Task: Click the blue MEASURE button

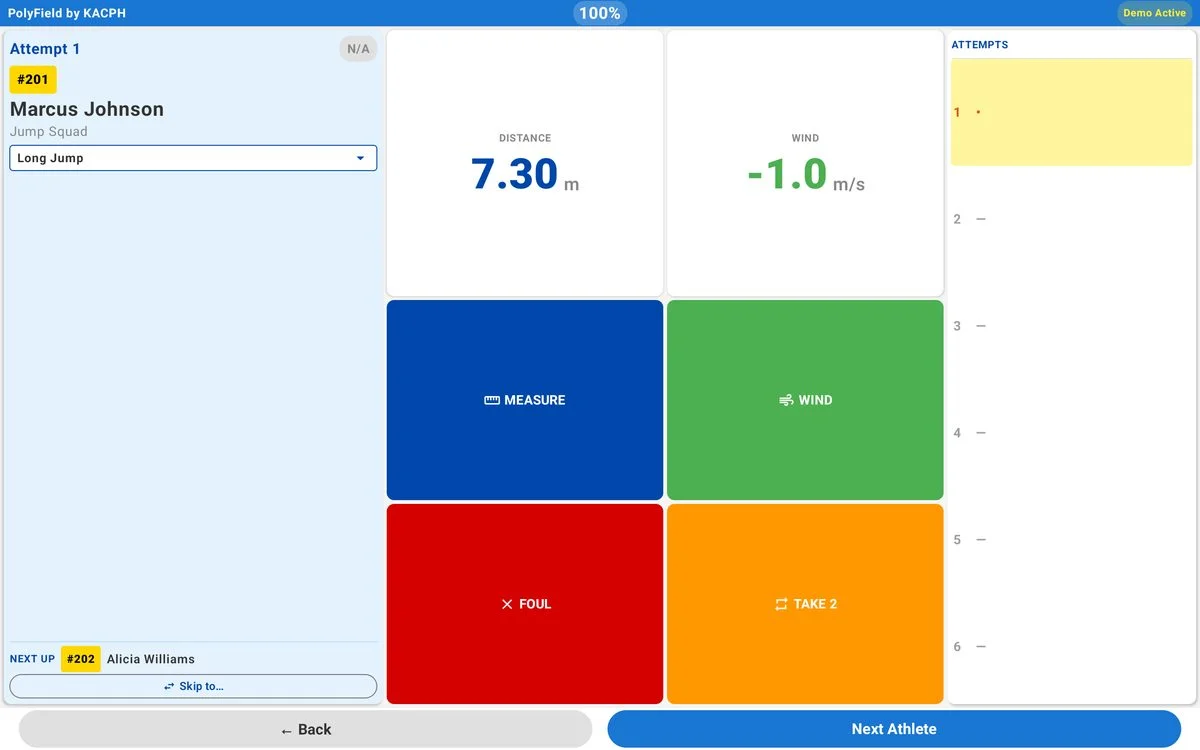Action: tap(525, 400)
